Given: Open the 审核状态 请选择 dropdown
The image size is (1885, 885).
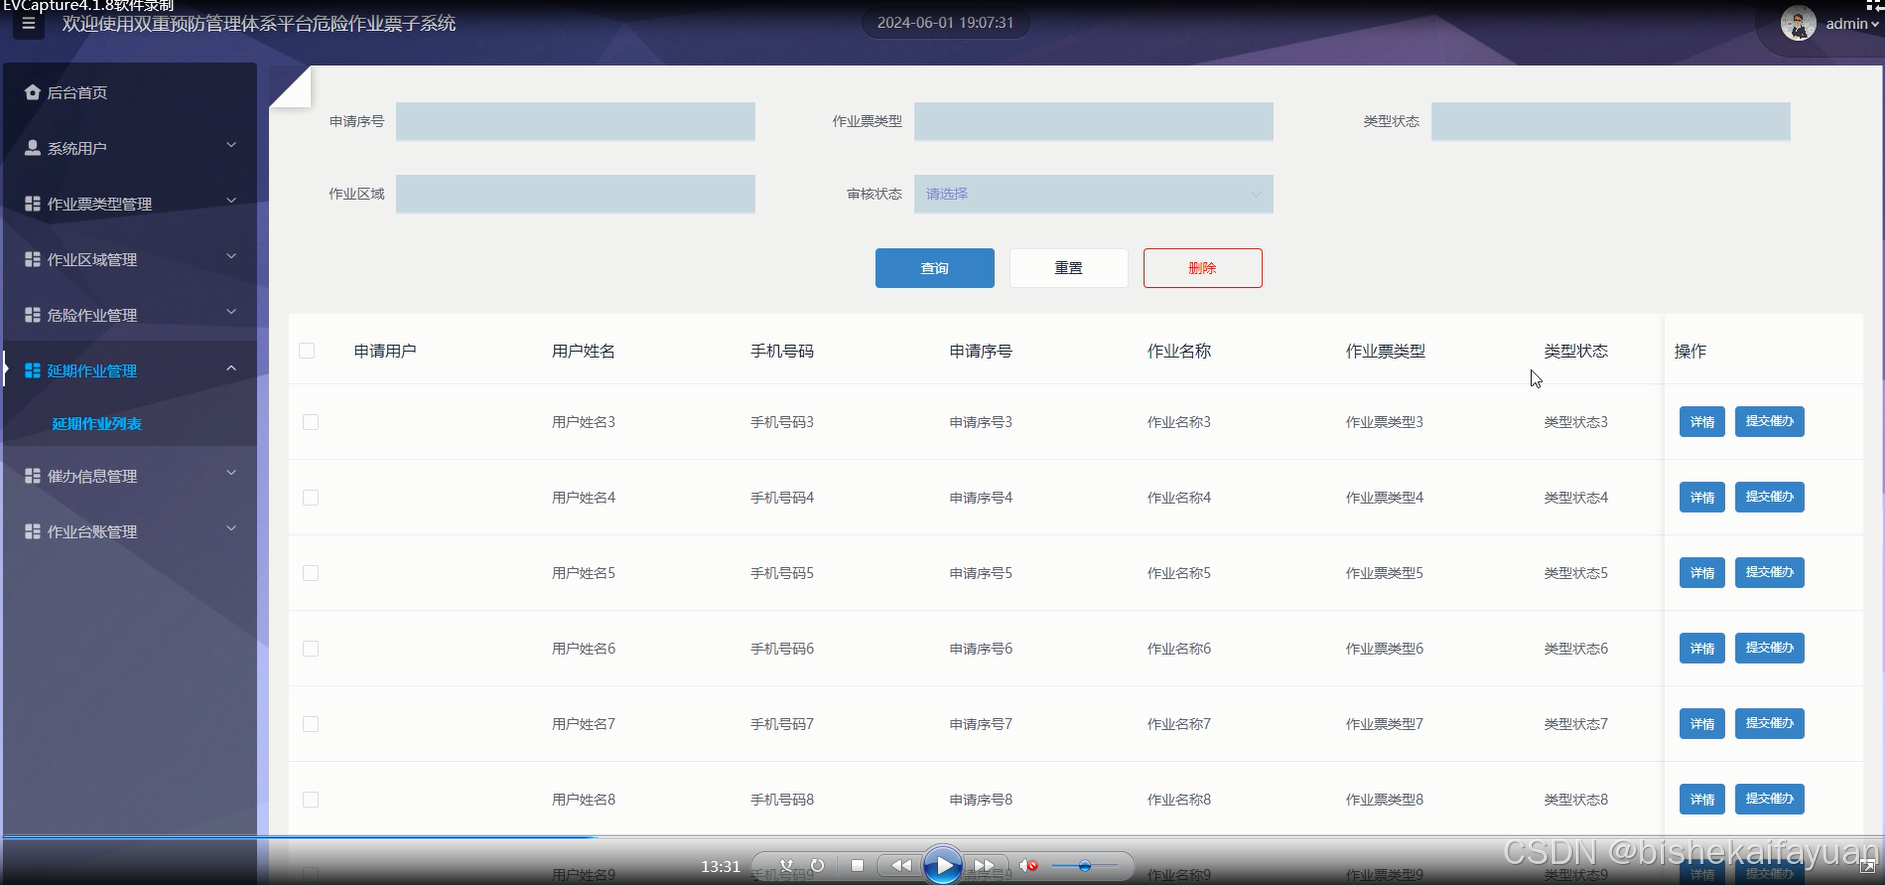Looking at the screenshot, I should click(1093, 194).
